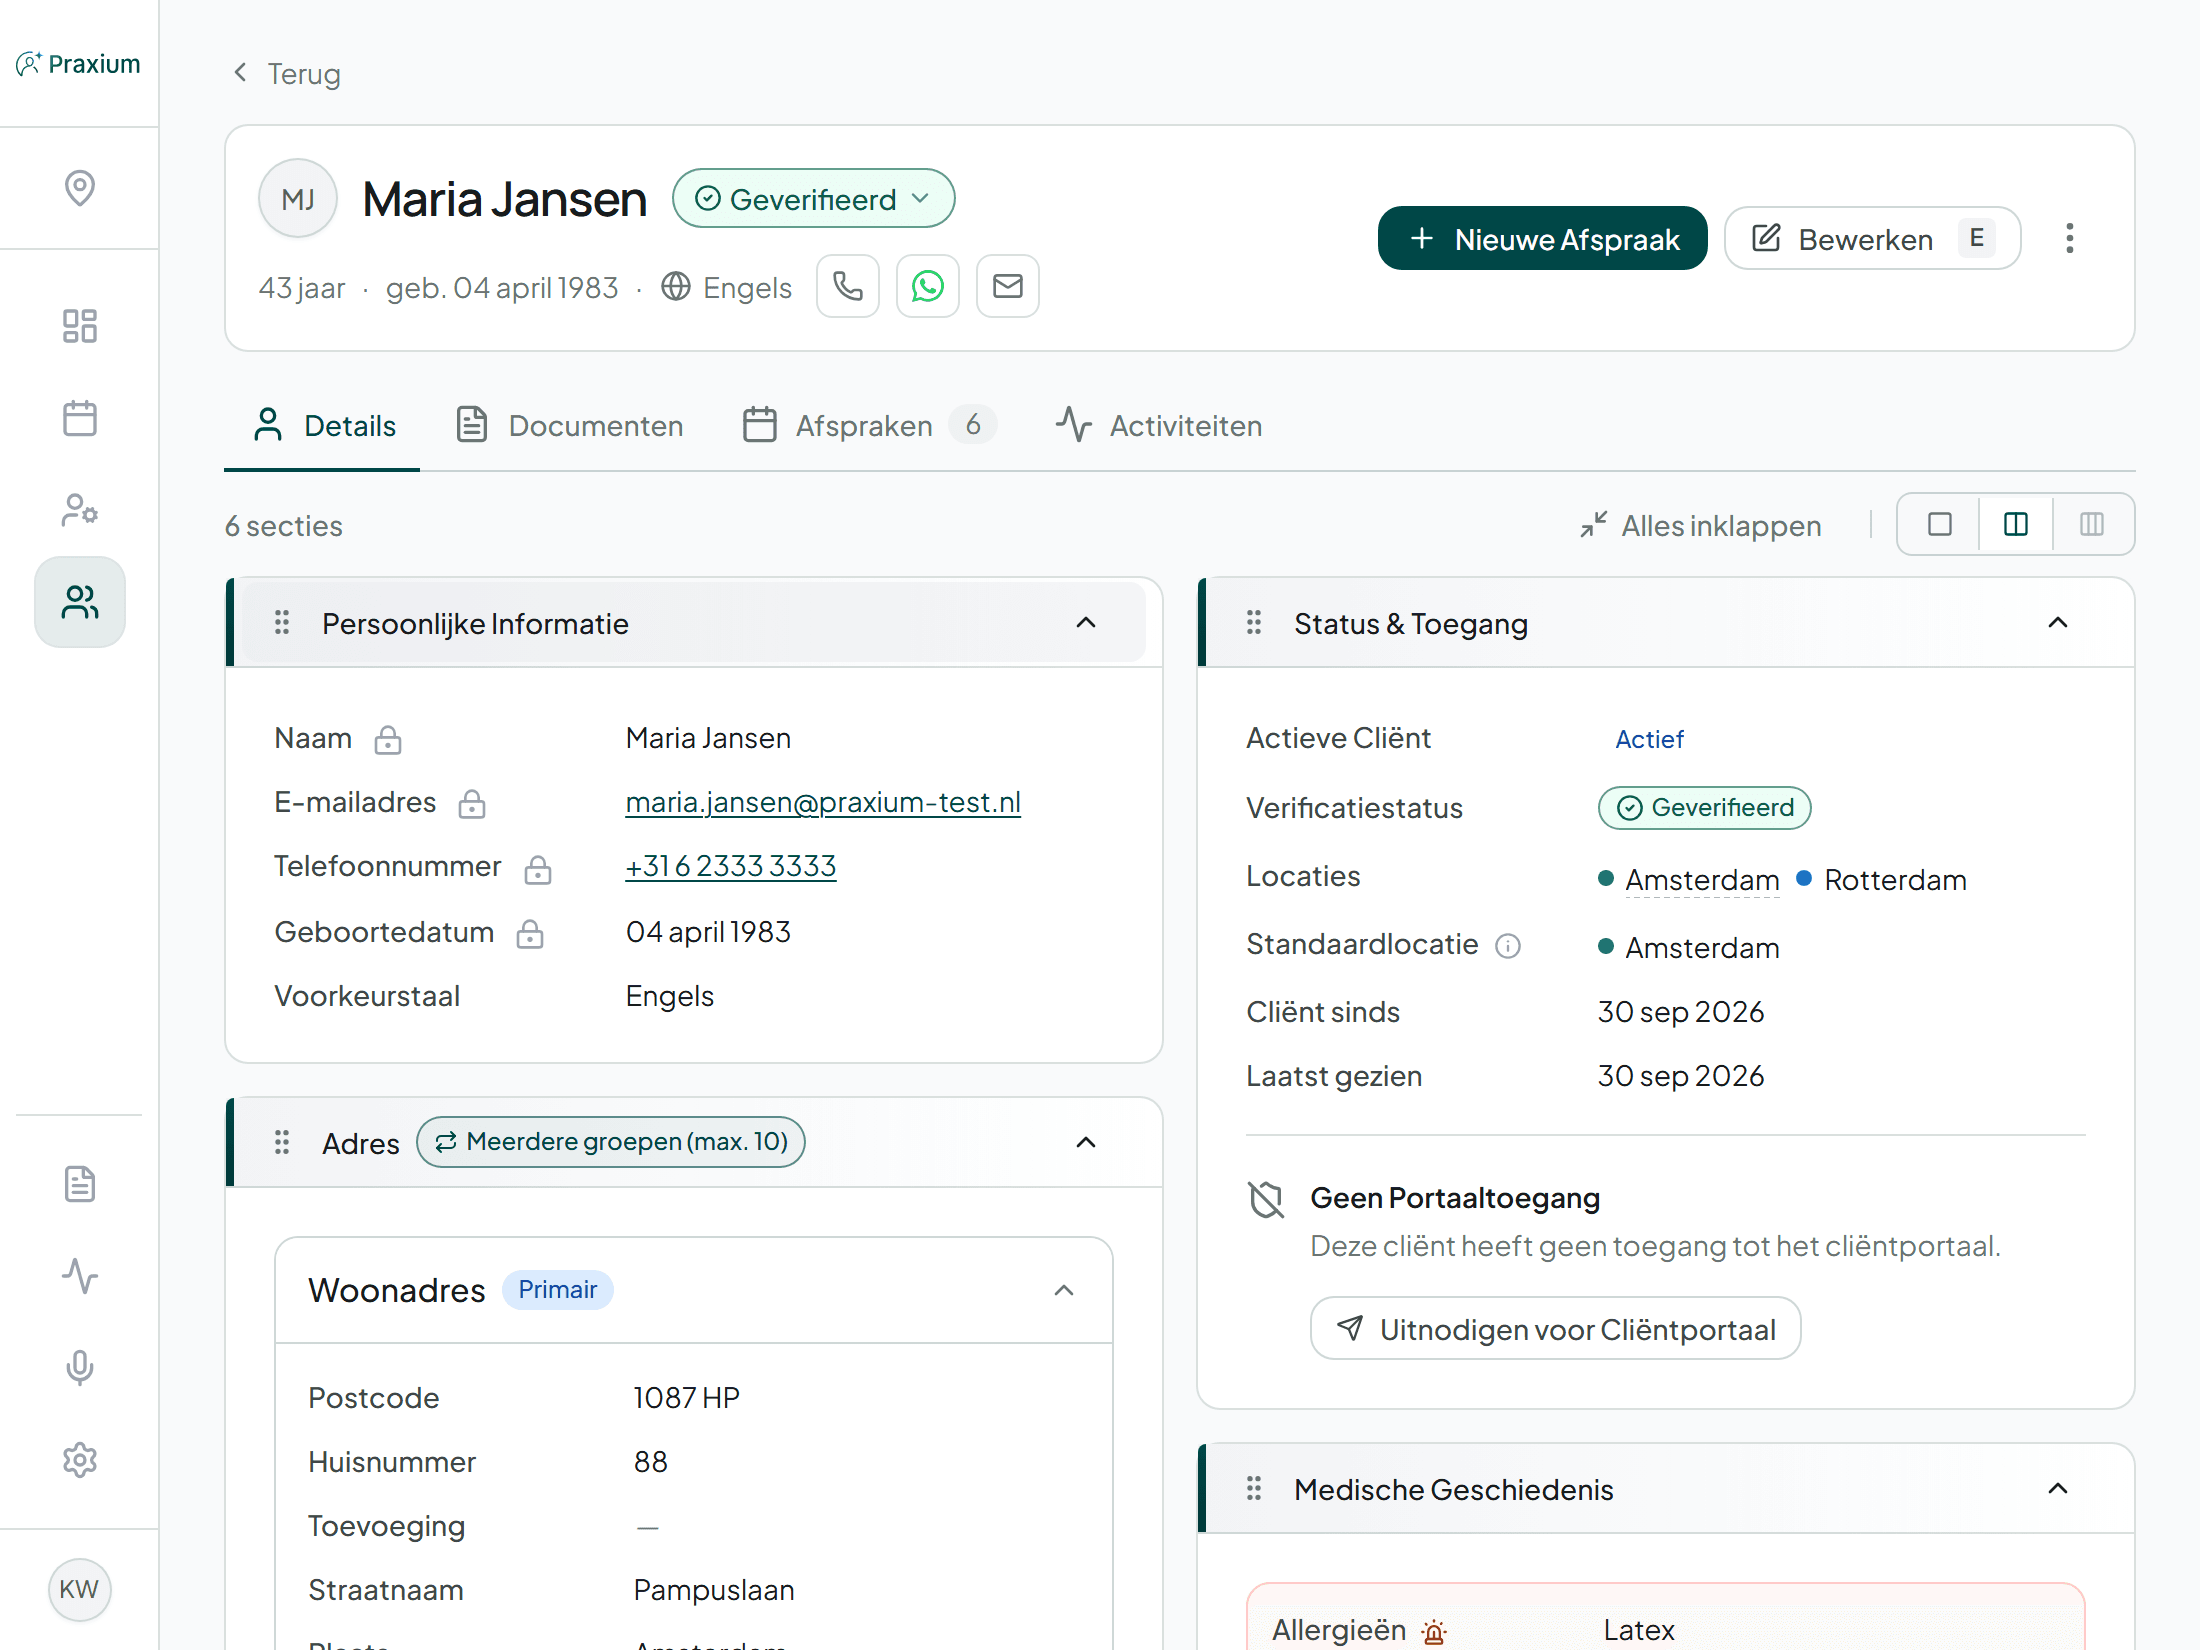The width and height of the screenshot is (2200, 1650).
Task: Open the KW user avatar
Action: [80, 1589]
